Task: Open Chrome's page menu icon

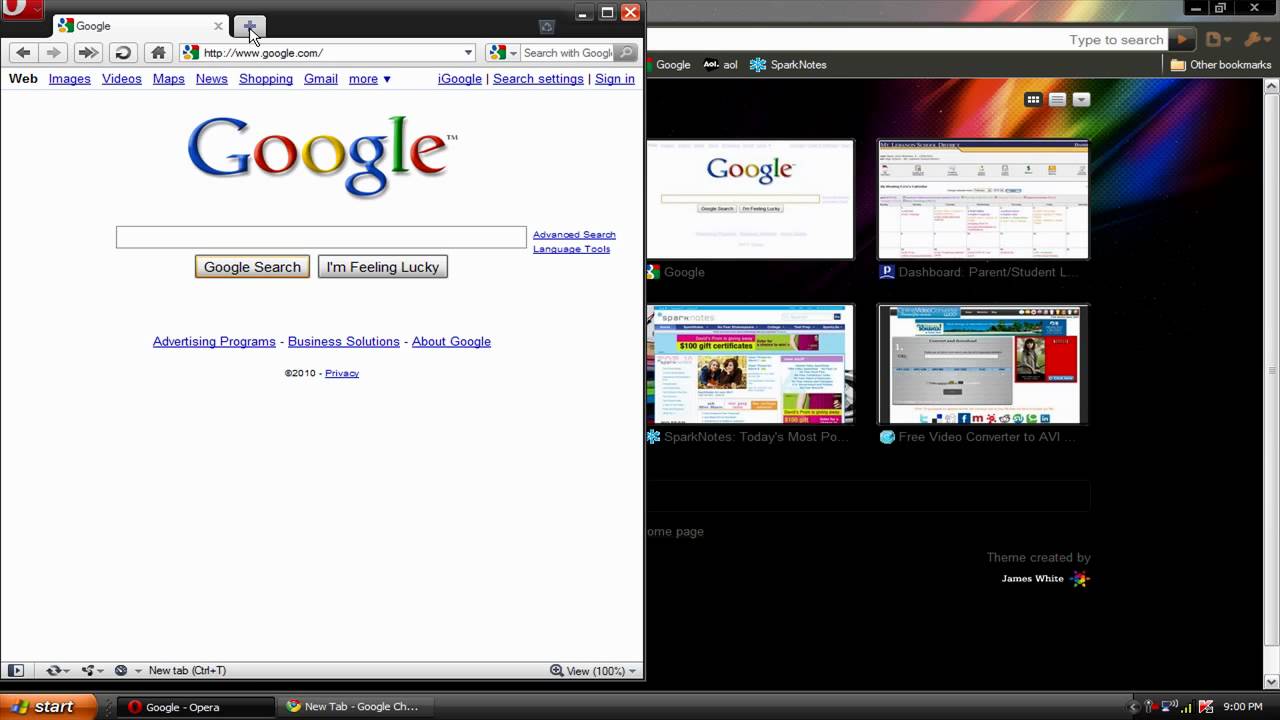Action: [1218, 40]
